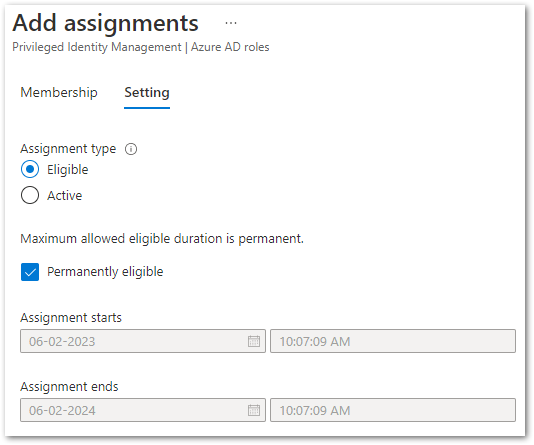
Task: Click the Active option label
Action: [x=65, y=195]
